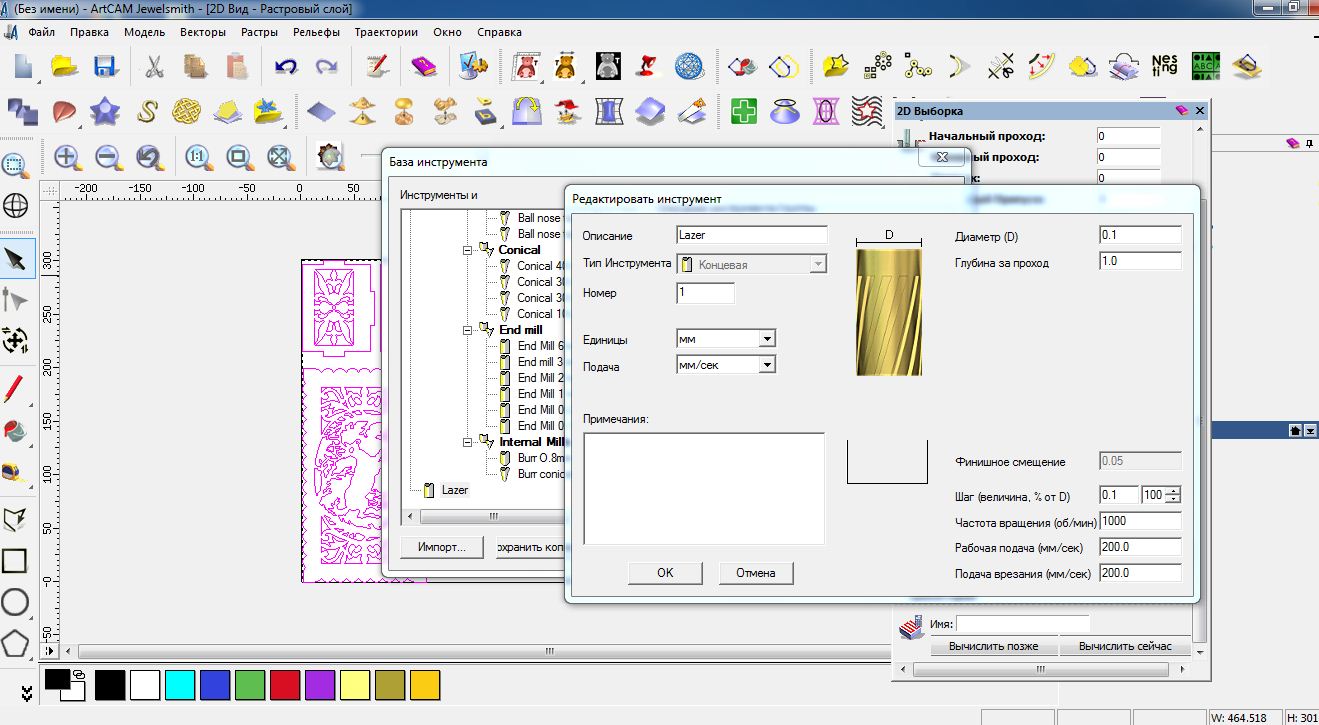This screenshot has height=725, width=1319.
Task: Open help book icon in 2D Выборка panel
Action: [x=1181, y=111]
